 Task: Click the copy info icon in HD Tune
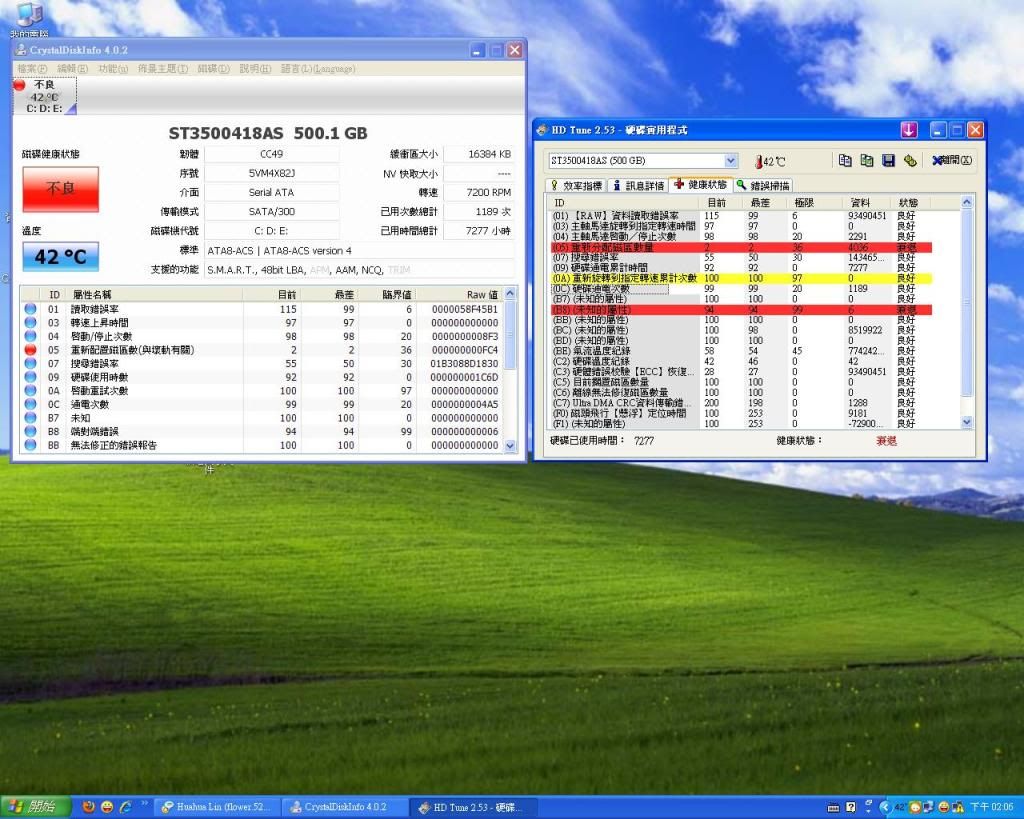click(x=845, y=160)
